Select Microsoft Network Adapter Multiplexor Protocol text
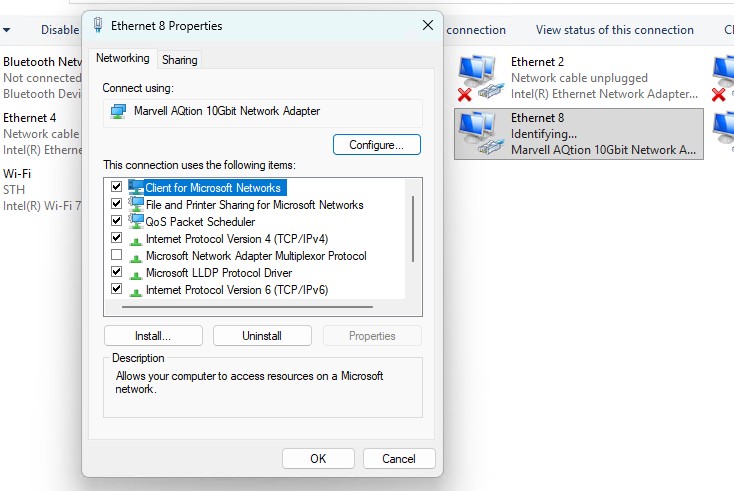This screenshot has height=491, width=734. [256, 256]
